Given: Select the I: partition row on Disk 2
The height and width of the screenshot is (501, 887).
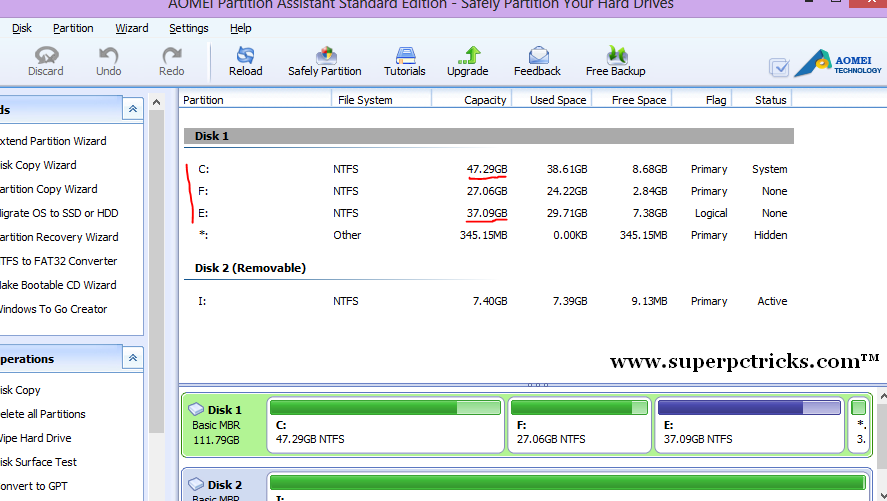Looking at the screenshot, I should click(x=489, y=301).
